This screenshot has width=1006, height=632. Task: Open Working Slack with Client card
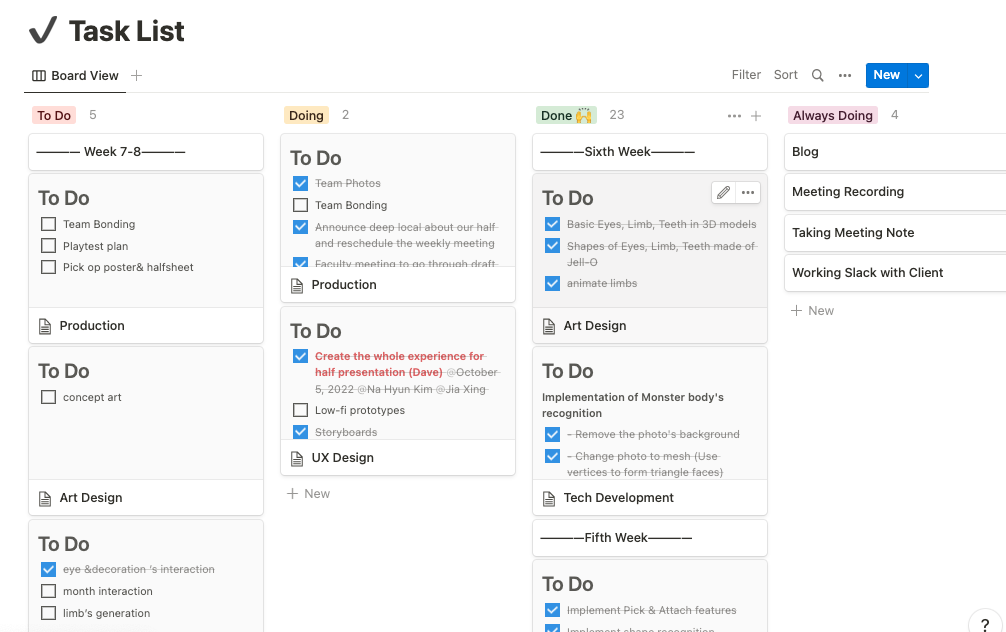click(895, 273)
